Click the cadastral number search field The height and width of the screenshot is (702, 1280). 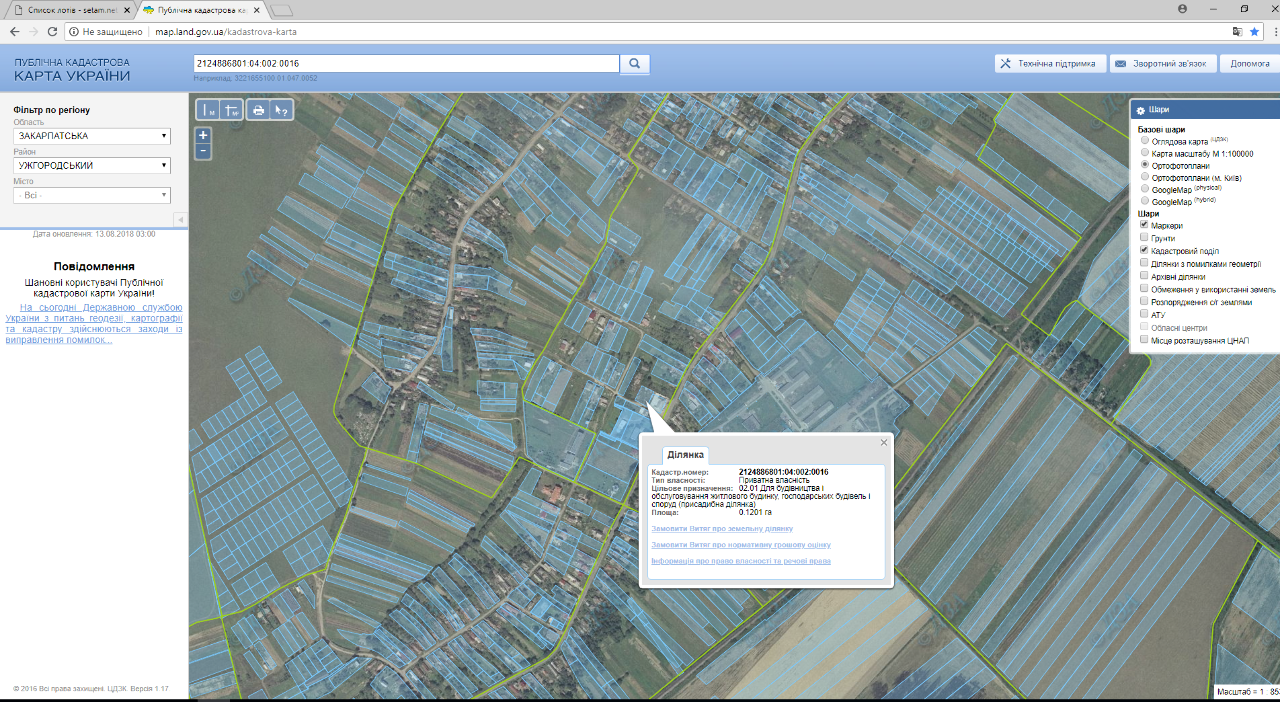click(x=406, y=63)
